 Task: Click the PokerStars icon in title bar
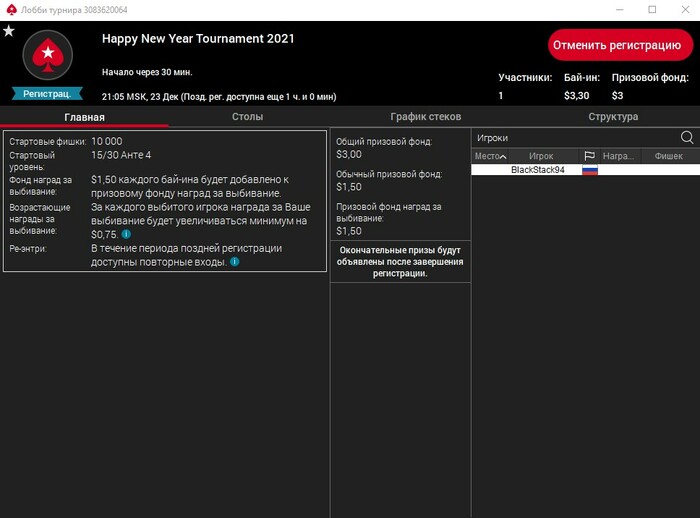pyautogui.click(x=11, y=10)
